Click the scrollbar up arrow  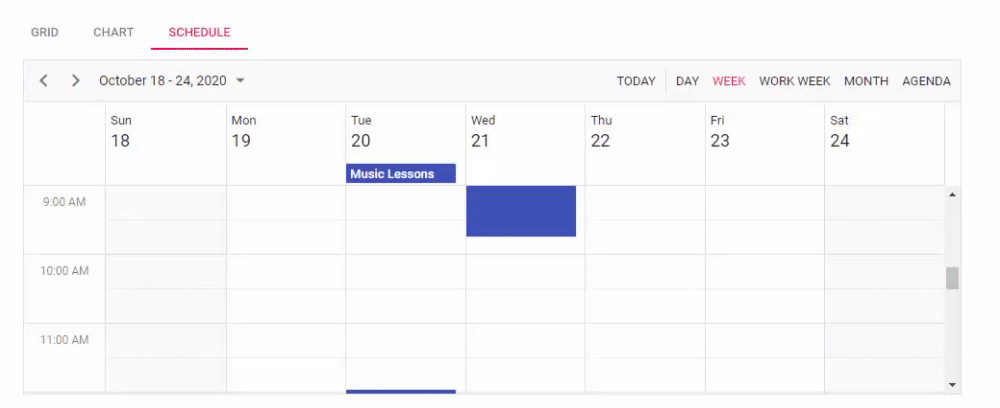tap(952, 194)
